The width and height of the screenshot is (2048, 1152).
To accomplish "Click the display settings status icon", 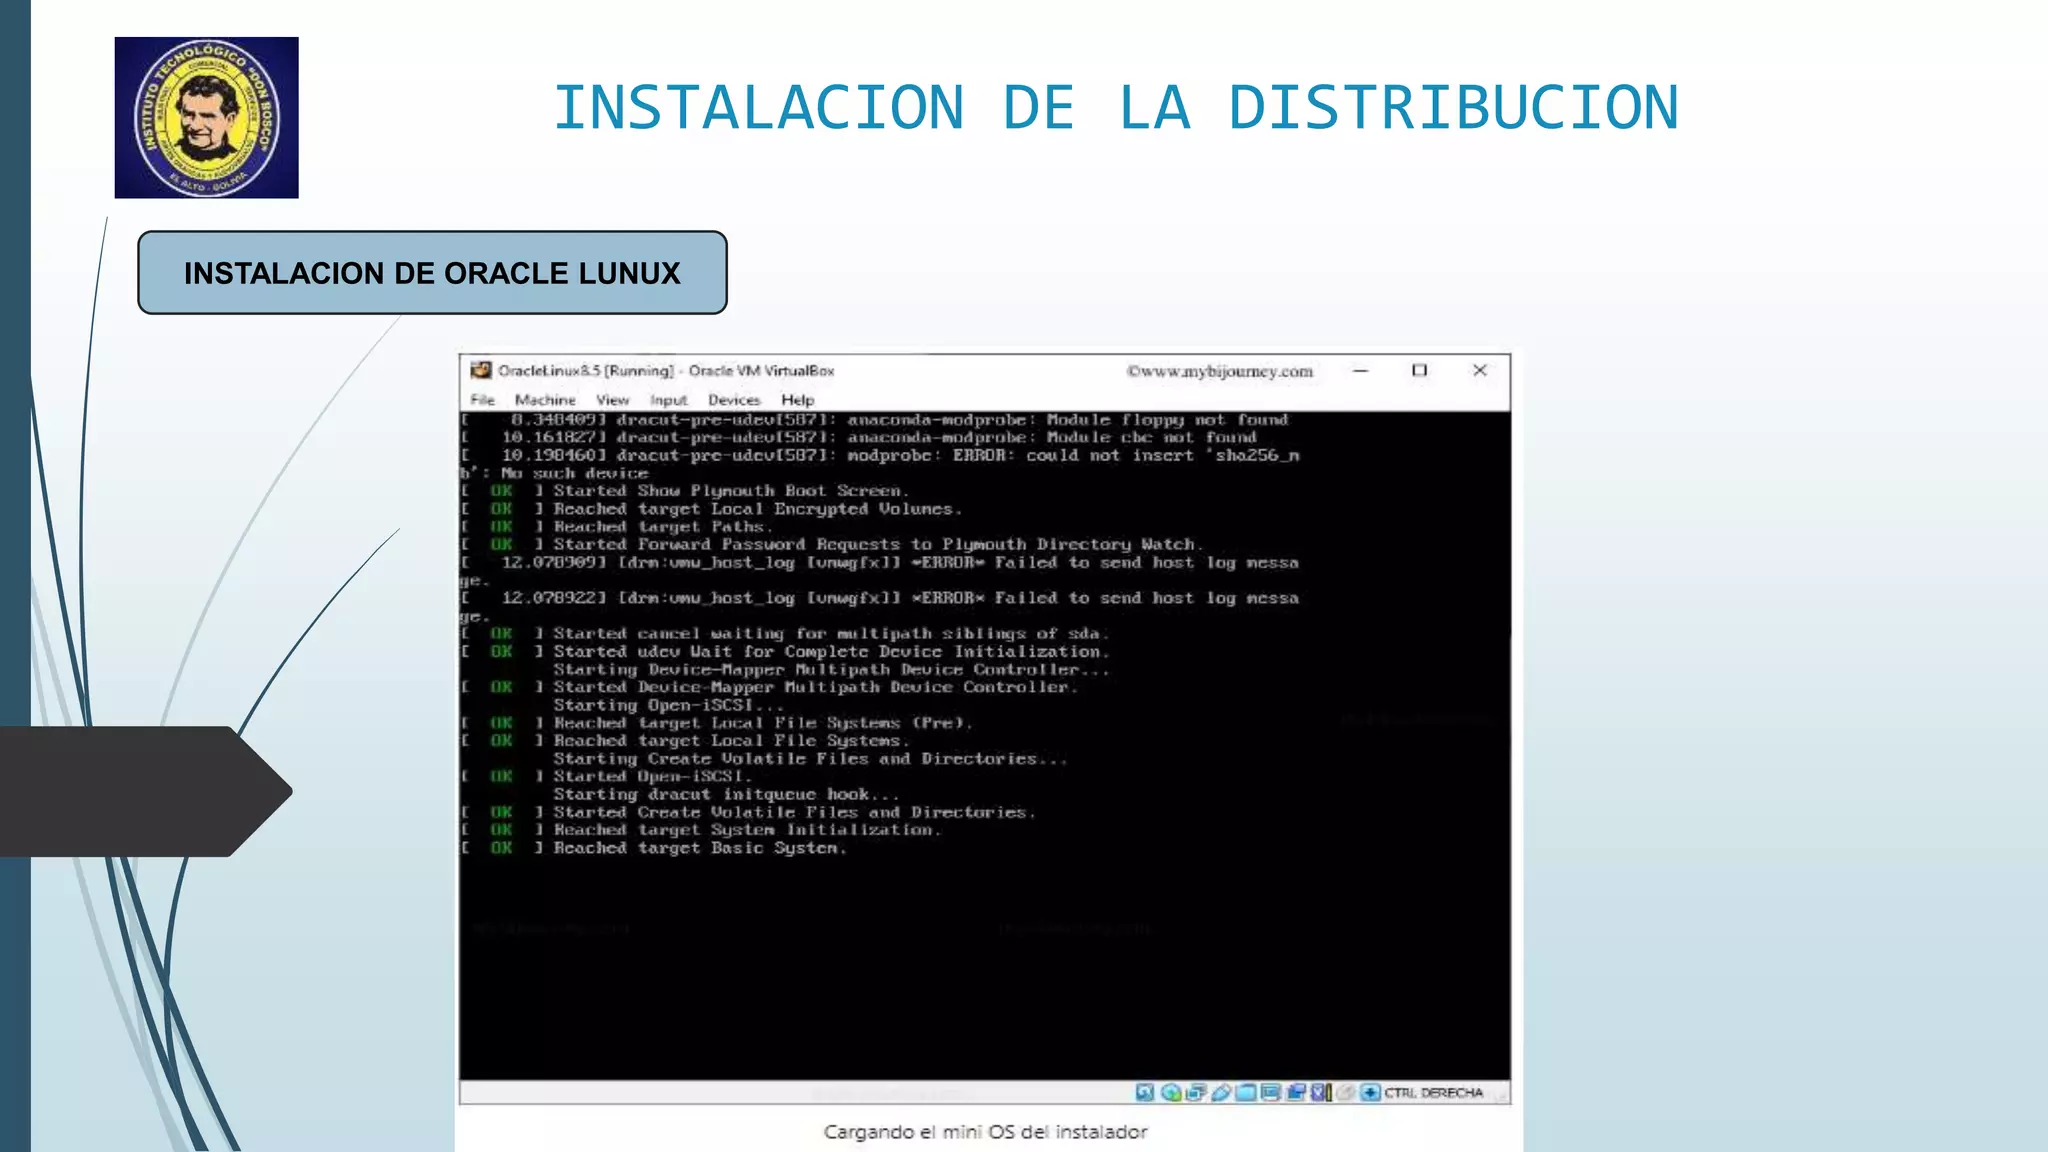I will tap(1271, 1092).
